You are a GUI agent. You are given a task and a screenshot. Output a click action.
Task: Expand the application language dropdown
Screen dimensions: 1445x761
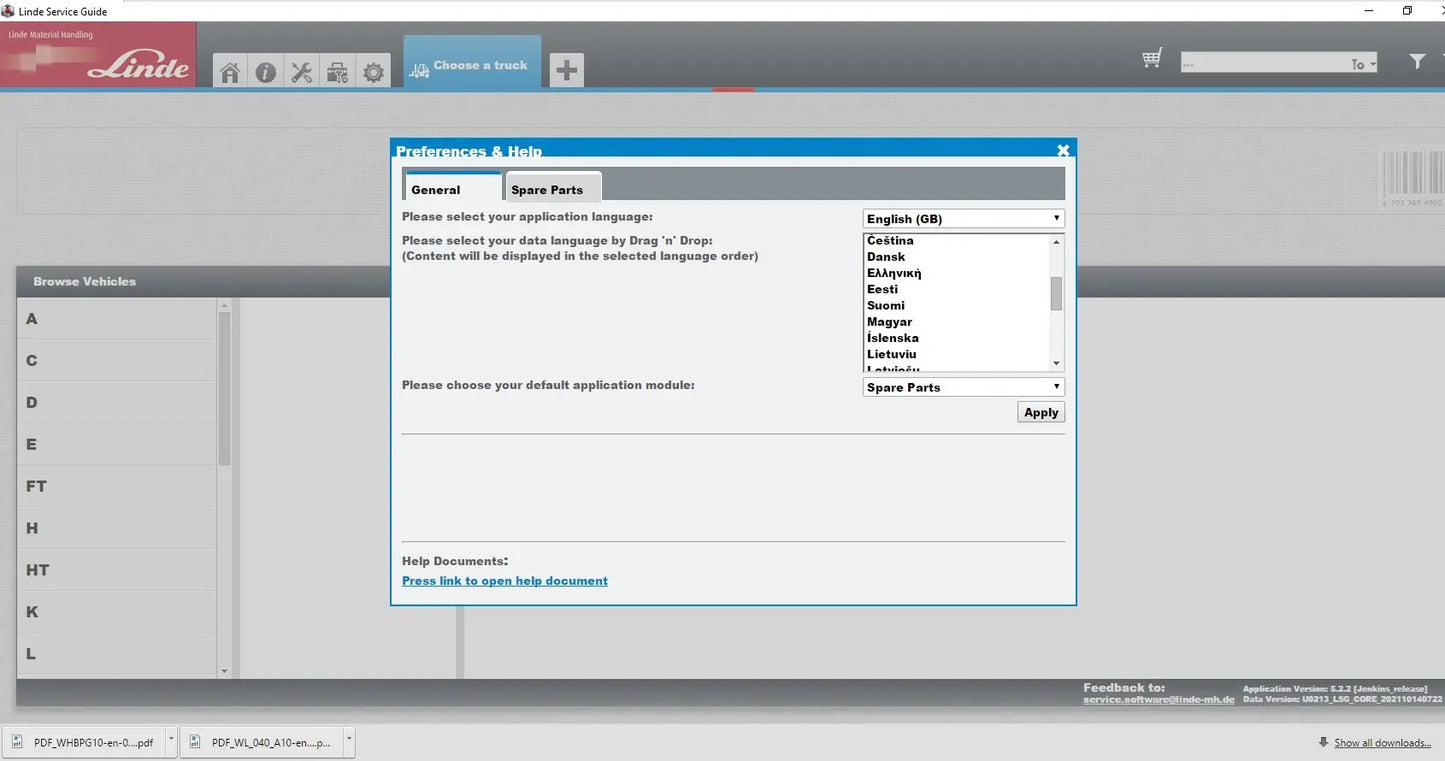click(x=963, y=219)
